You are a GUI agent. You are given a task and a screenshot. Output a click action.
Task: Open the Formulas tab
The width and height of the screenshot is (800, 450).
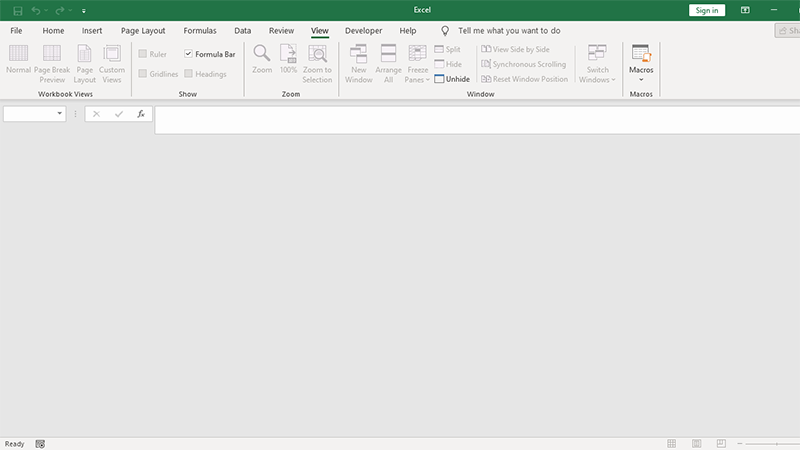200,31
